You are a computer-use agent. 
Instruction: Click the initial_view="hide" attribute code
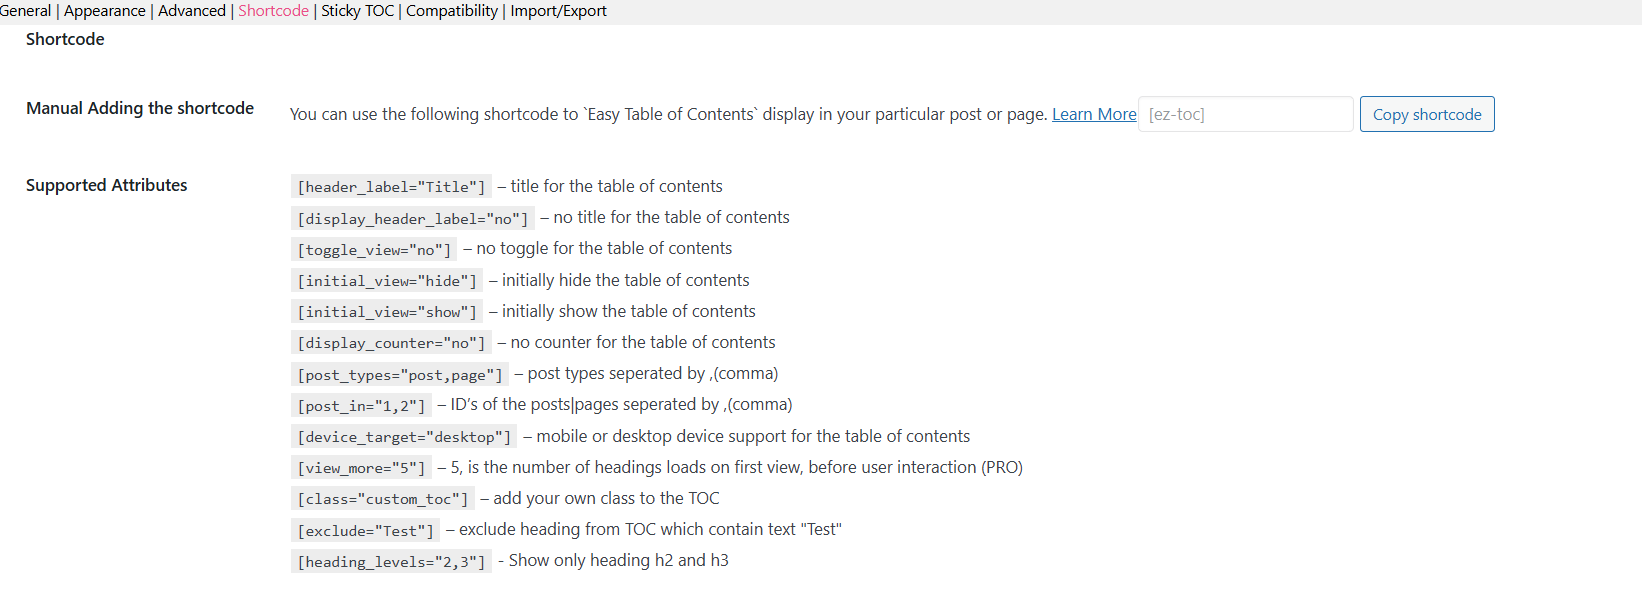pyautogui.click(x=387, y=281)
